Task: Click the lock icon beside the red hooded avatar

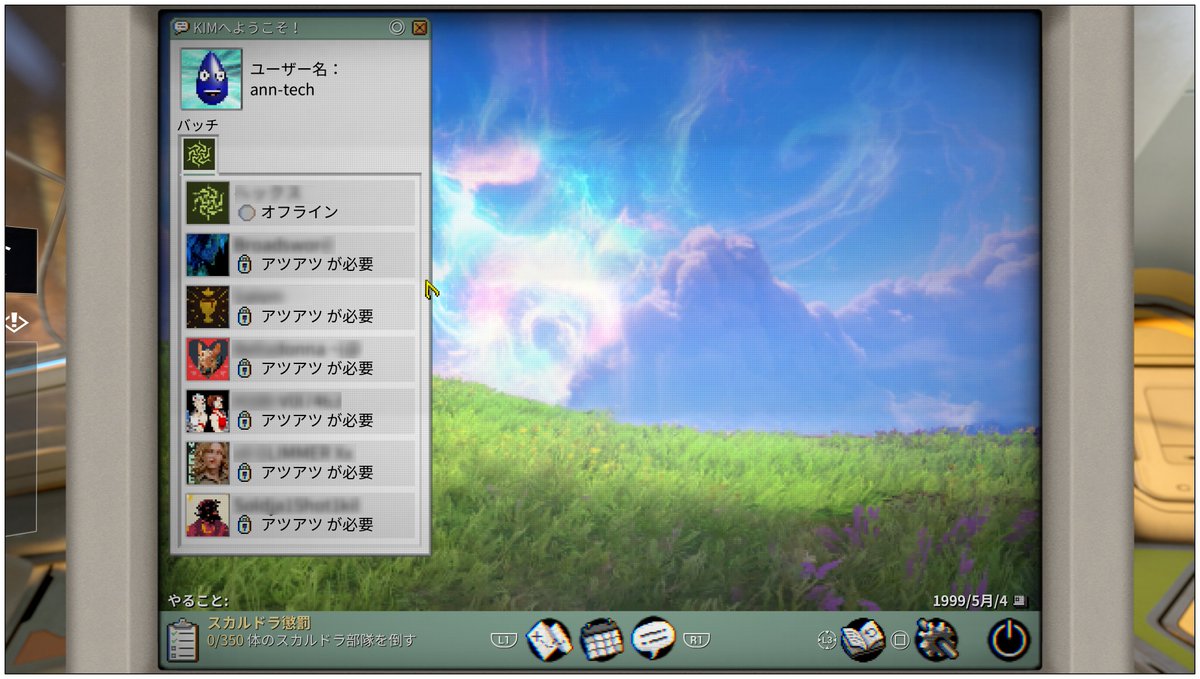Action: click(x=244, y=524)
